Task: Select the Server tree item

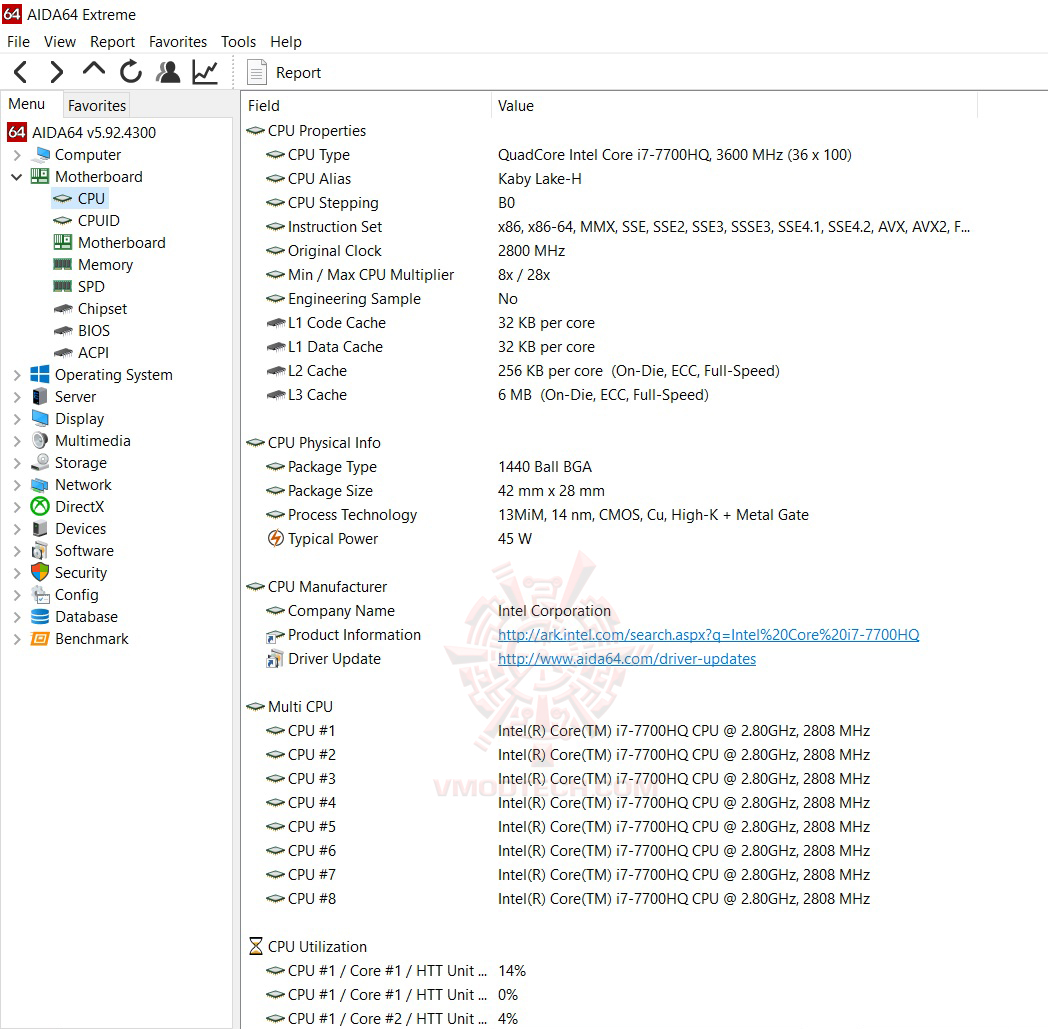Action: click(x=75, y=397)
